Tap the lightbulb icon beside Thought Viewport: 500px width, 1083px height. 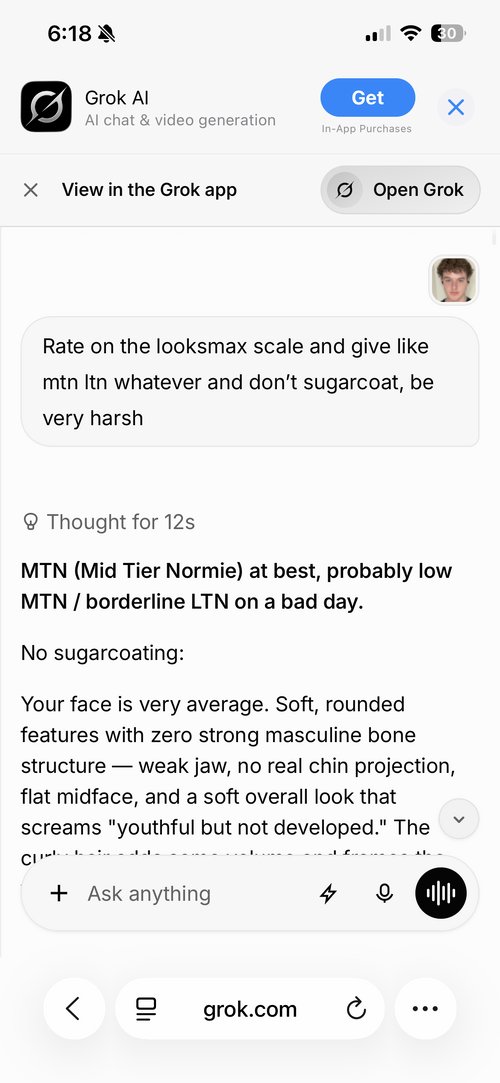point(30,521)
